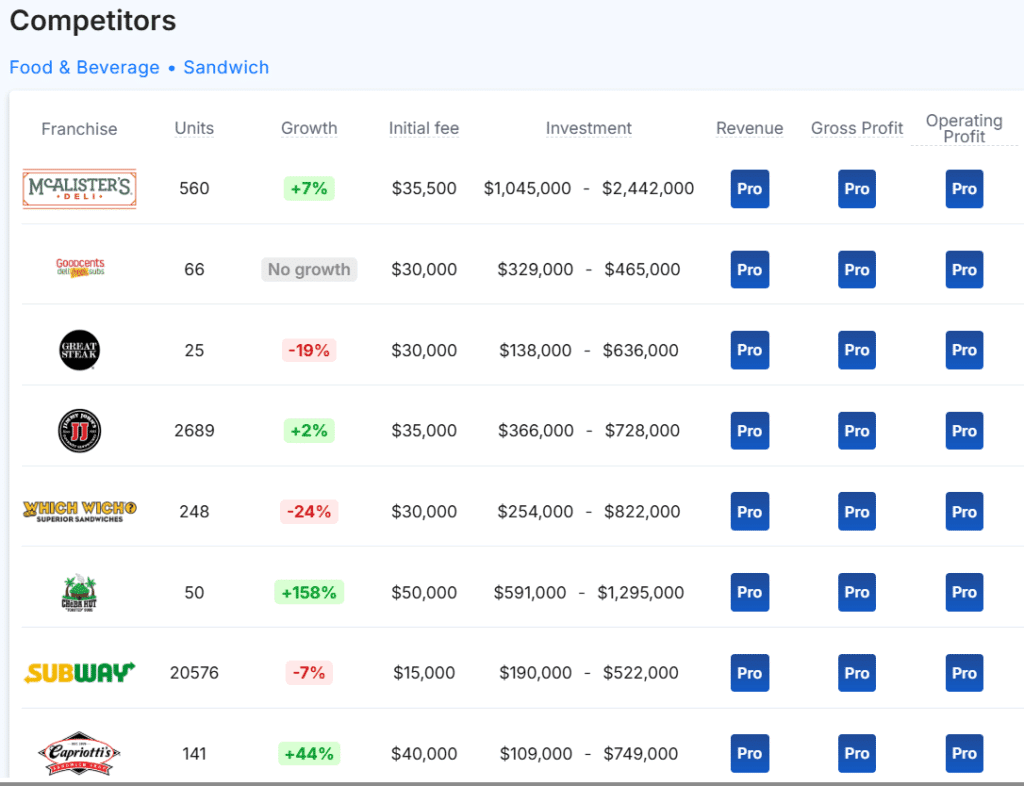Image resolution: width=1024 pixels, height=786 pixels.
Task: Click the Which Wich Superior Sandwiches logo
Action: [x=80, y=511]
